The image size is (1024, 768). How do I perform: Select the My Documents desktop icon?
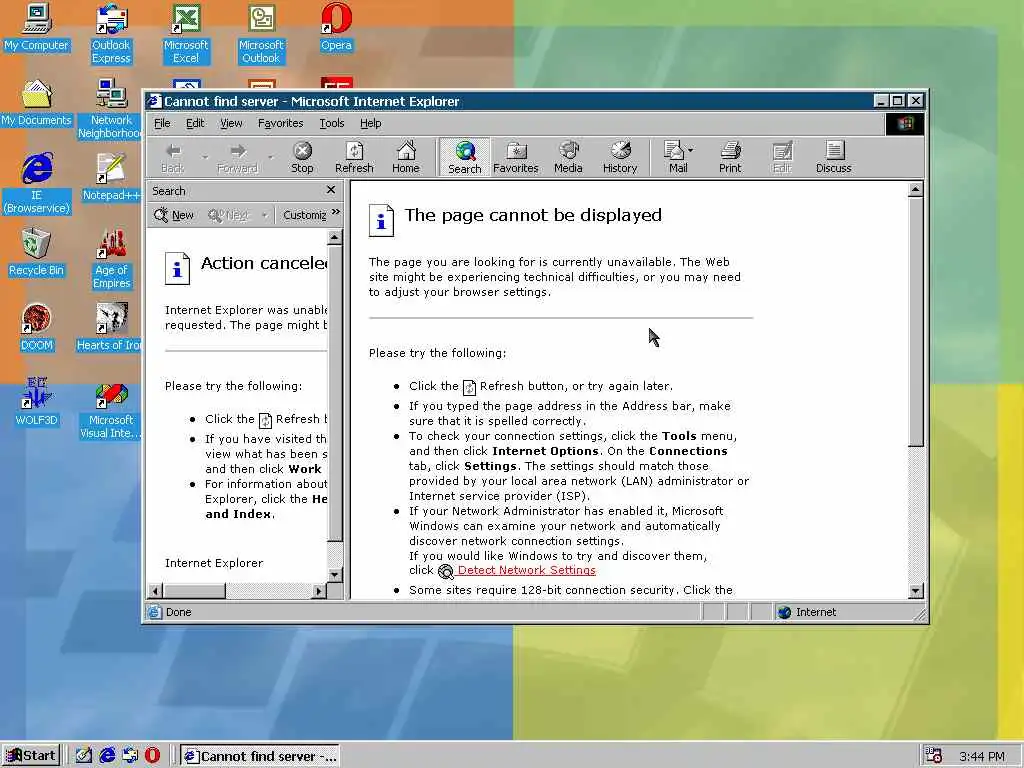click(36, 103)
